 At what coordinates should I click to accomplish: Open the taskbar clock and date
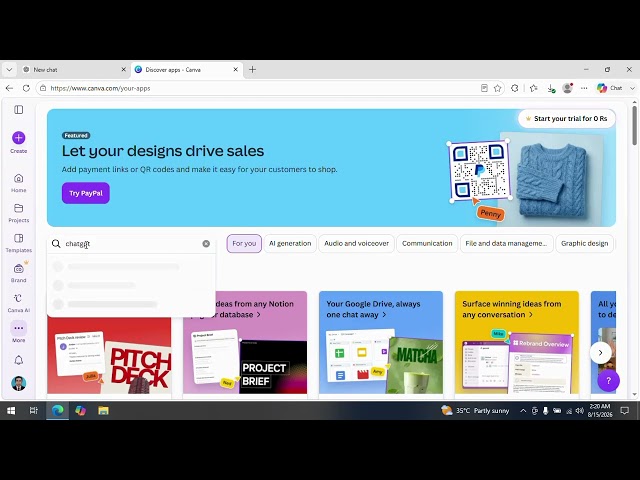coord(600,411)
